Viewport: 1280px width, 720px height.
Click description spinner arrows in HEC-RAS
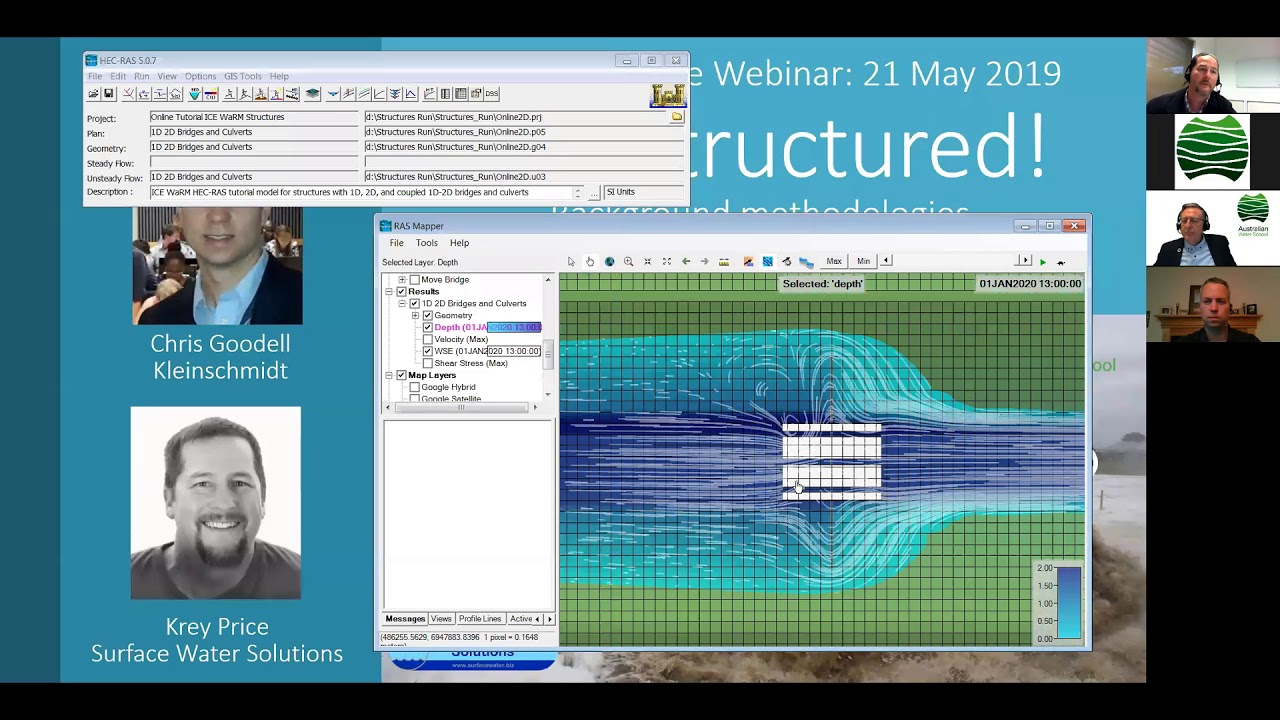point(577,192)
